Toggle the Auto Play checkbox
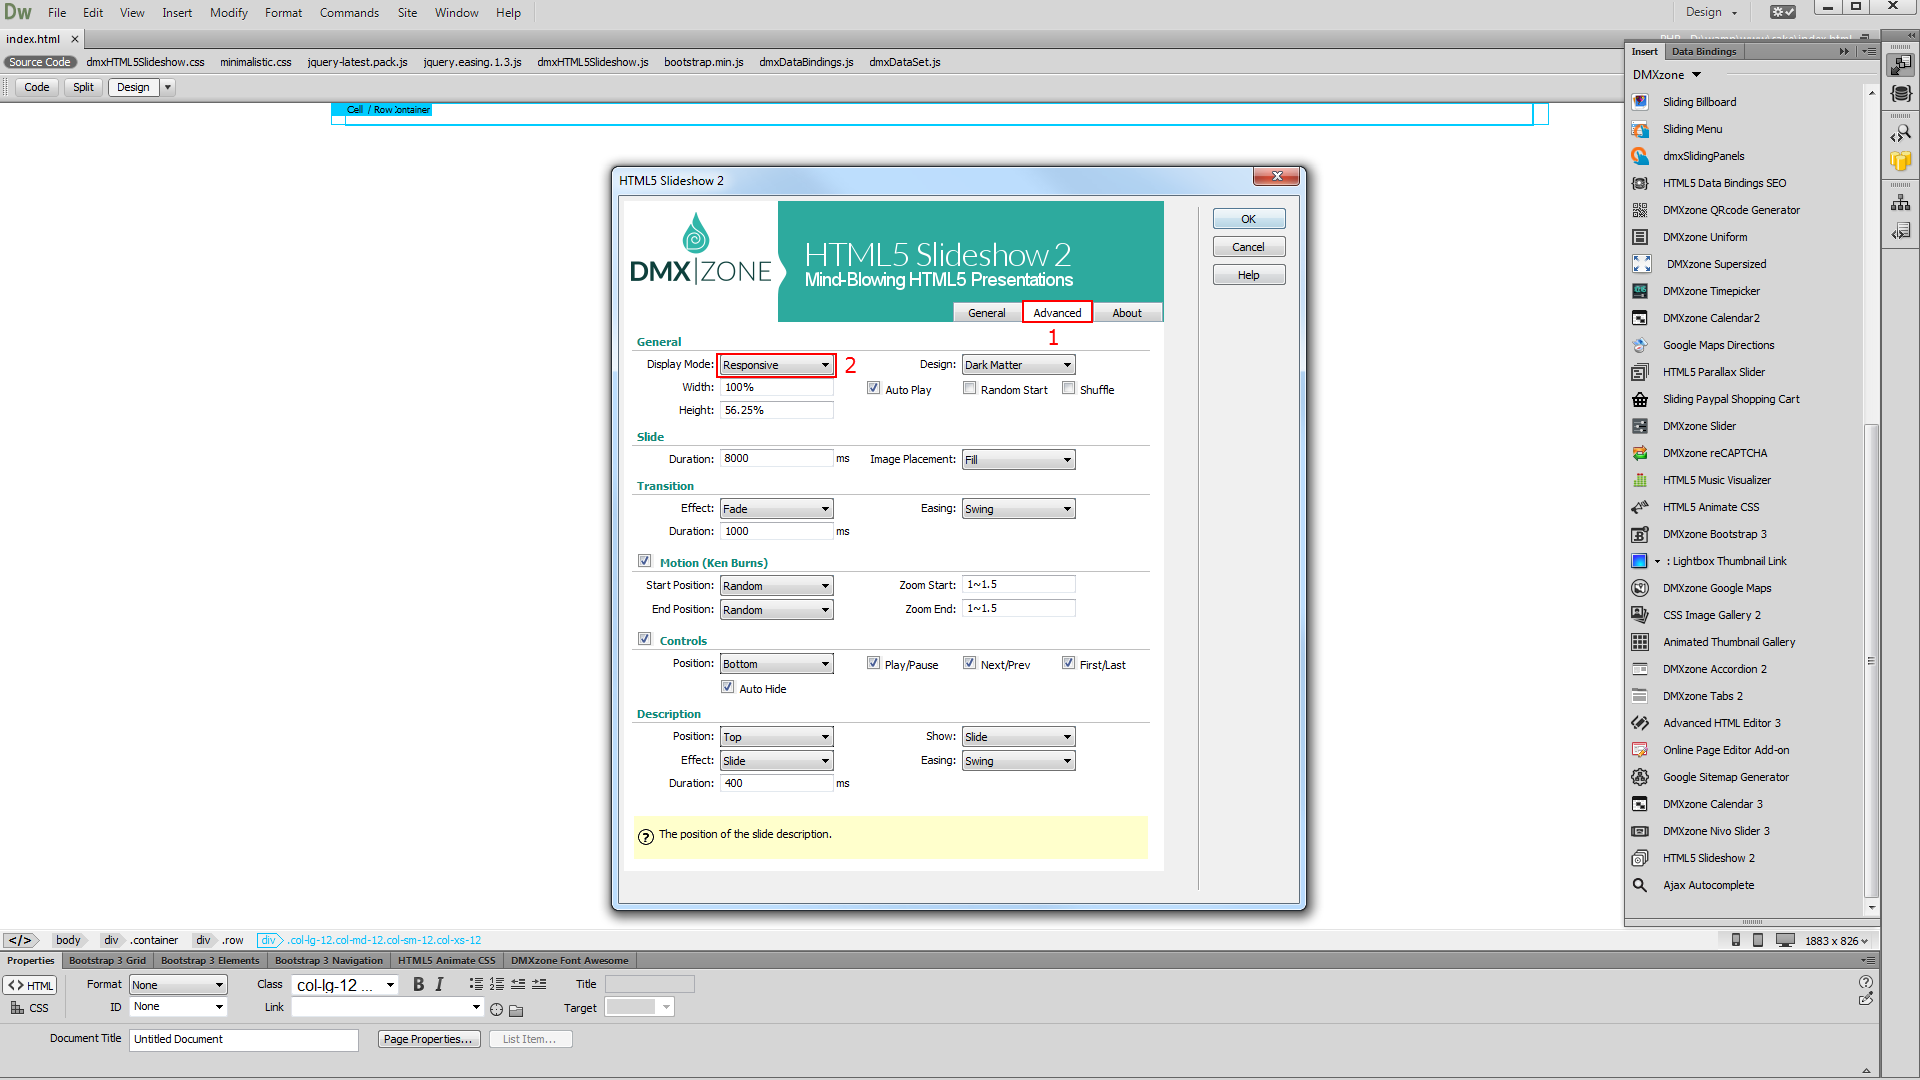This screenshot has height=1080, width=1920. [873, 388]
